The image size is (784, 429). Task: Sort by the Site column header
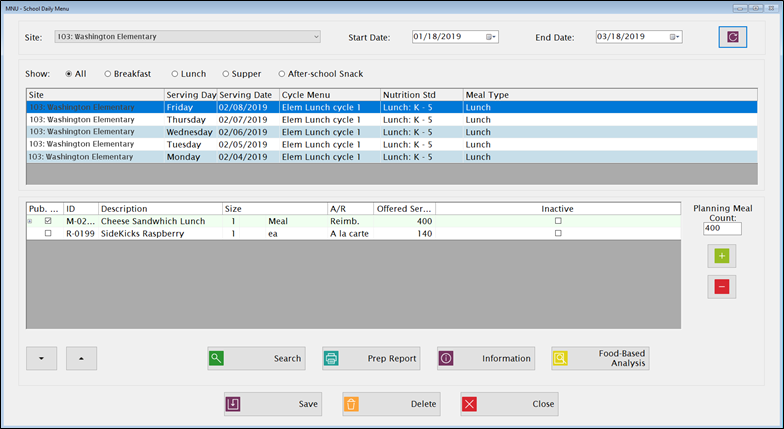pos(96,95)
